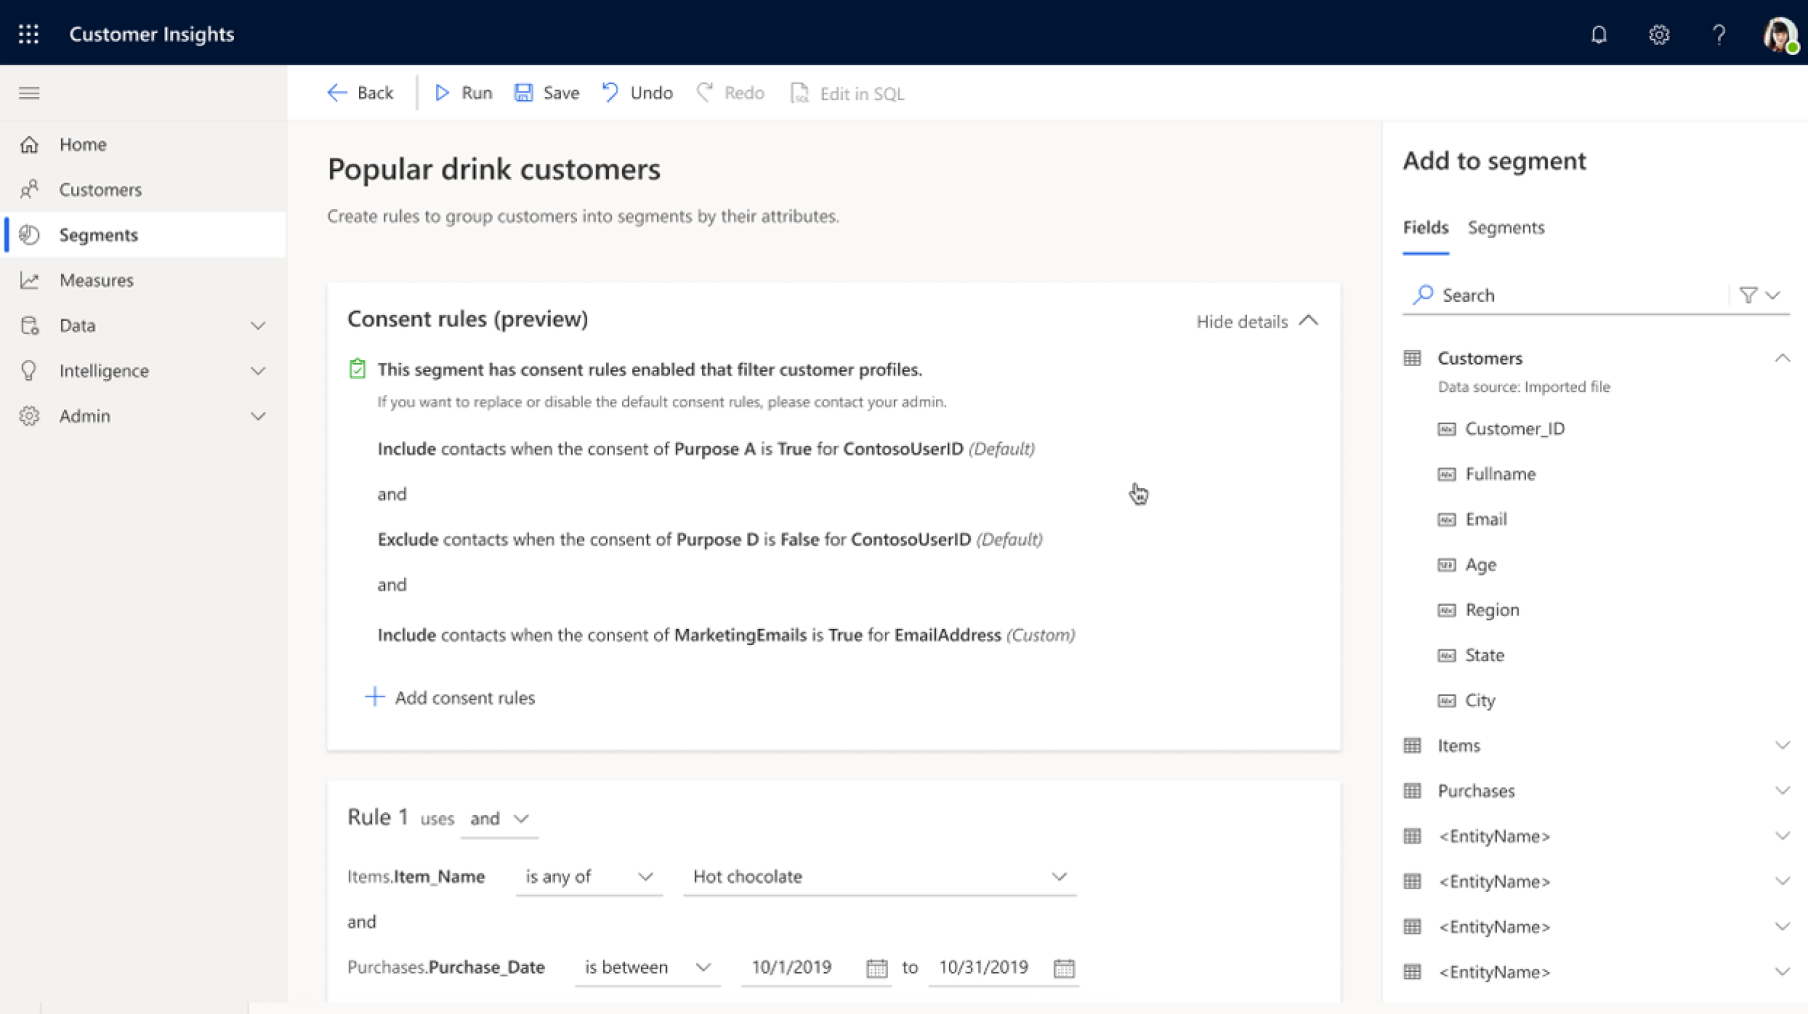Switch to the Fields tab
Viewport: 1808px width, 1014px height.
[1425, 227]
